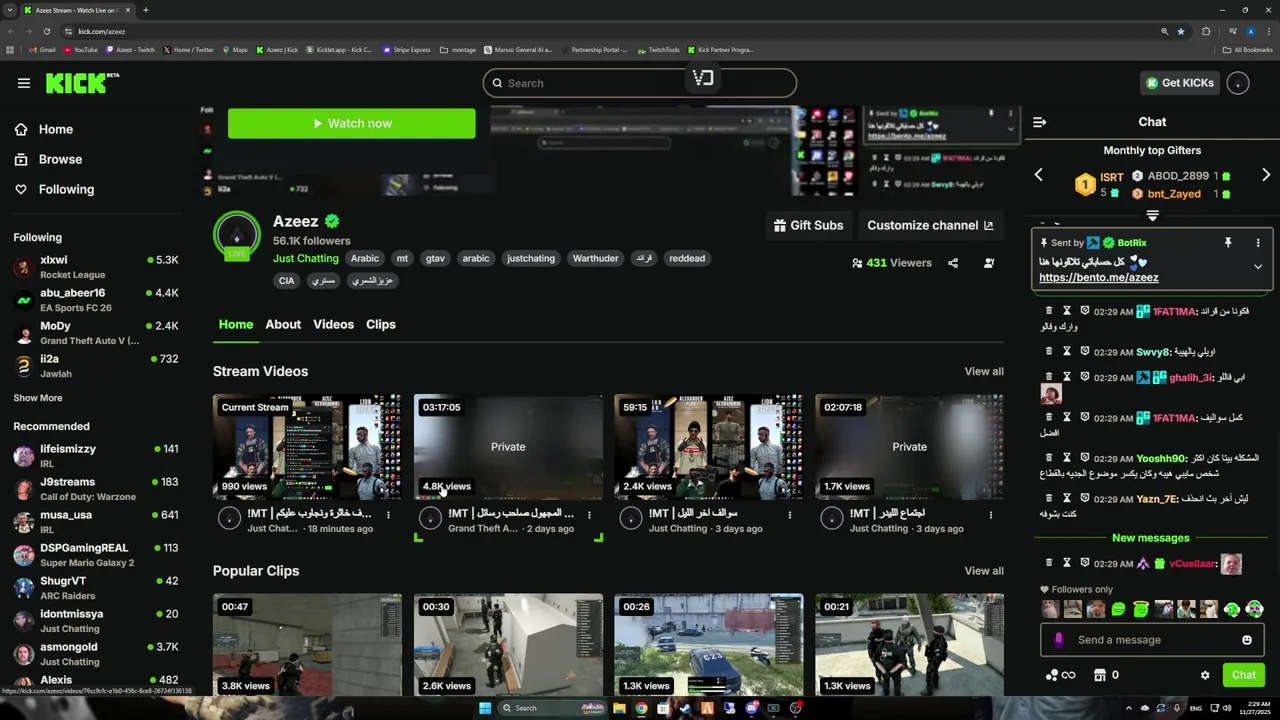The width and height of the screenshot is (1280, 720).
Task: Show previous top gifters
Action: 1038,175
